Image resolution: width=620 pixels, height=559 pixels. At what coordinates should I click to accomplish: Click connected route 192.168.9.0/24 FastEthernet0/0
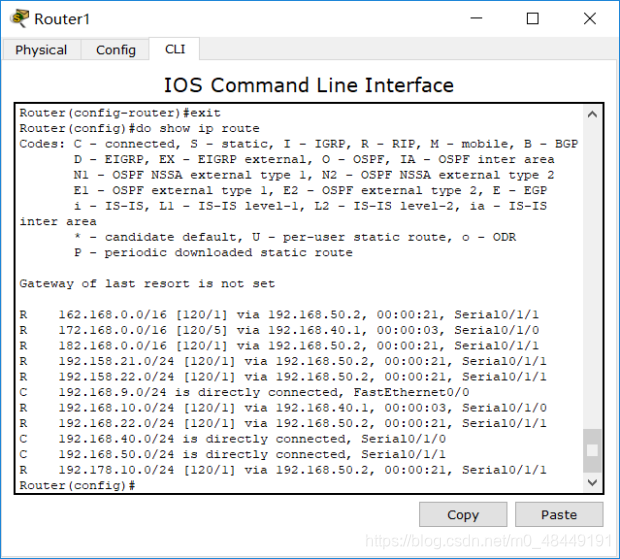click(x=244, y=392)
